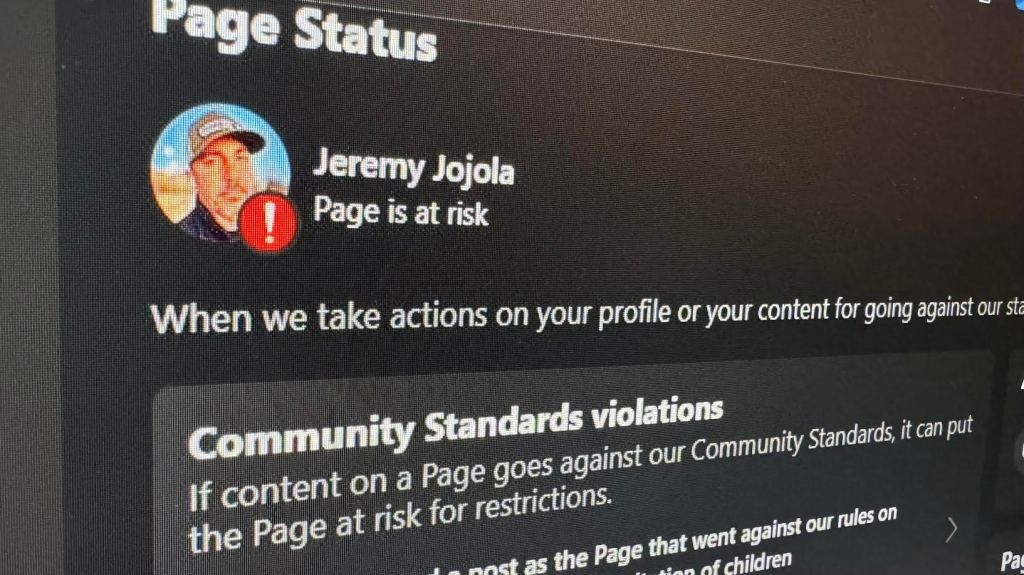1024x575 pixels.
Task: Open Jeremy Jojola's profile picture
Action: click(220, 173)
